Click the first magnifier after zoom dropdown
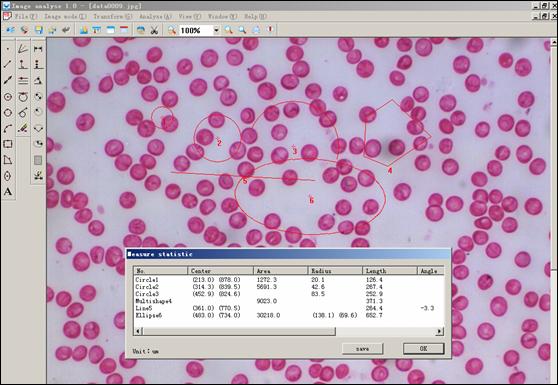The width and height of the screenshot is (558, 385). pos(228,30)
